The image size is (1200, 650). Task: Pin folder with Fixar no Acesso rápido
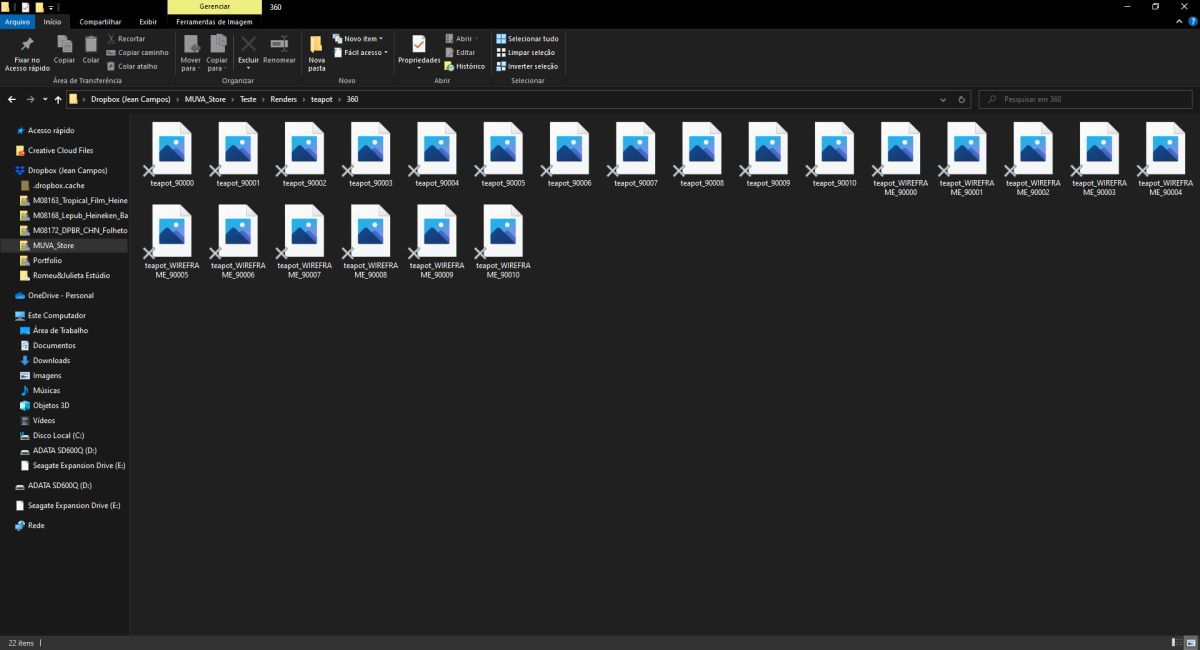pyautogui.click(x=26, y=53)
